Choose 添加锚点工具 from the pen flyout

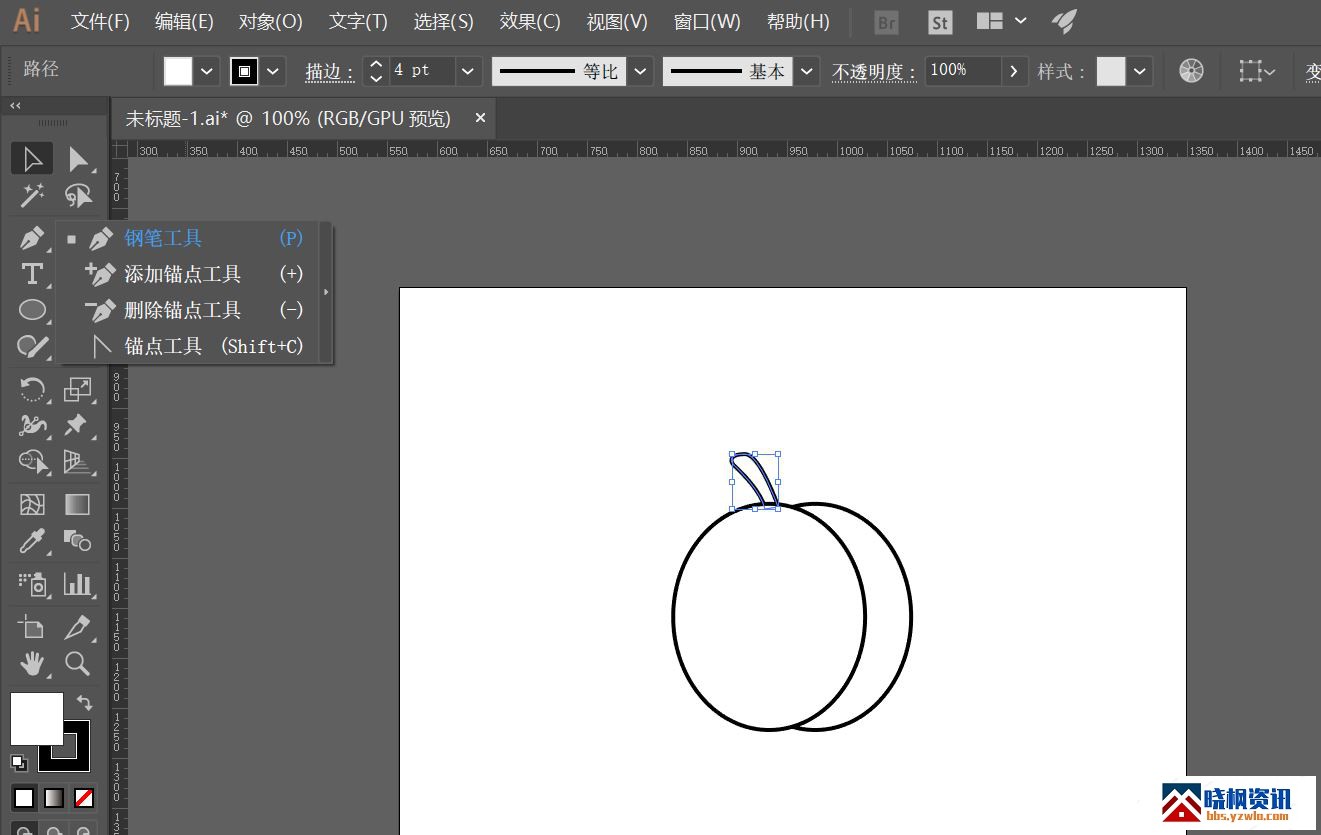(182, 274)
